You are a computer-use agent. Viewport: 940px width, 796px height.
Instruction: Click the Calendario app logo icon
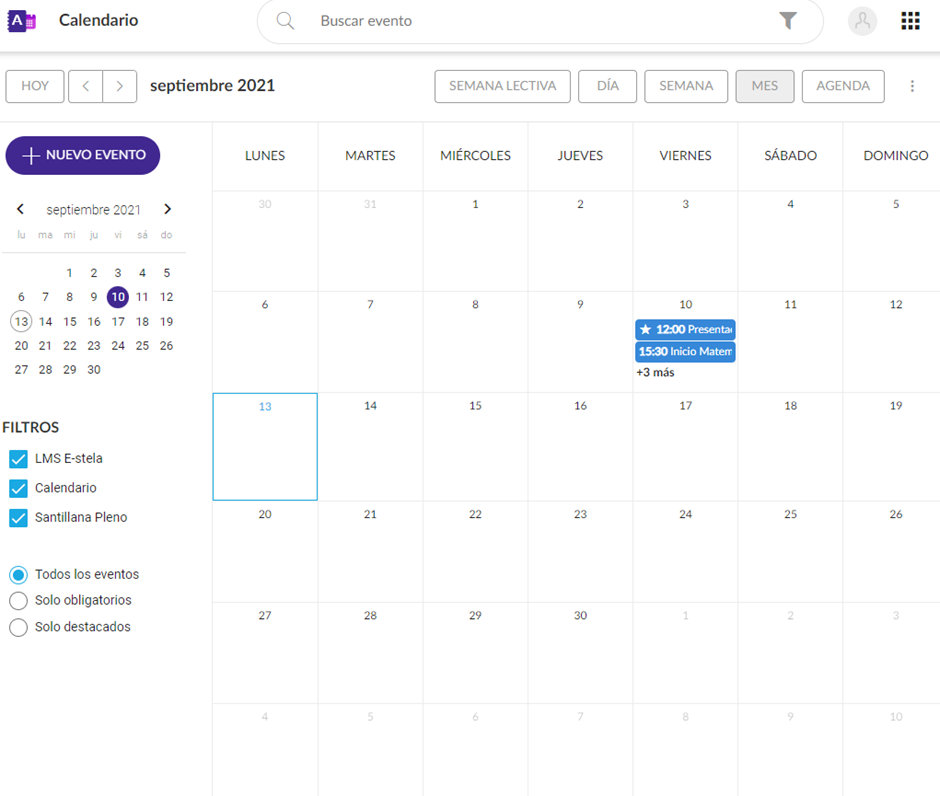pyautogui.click(x=22, y=21)
